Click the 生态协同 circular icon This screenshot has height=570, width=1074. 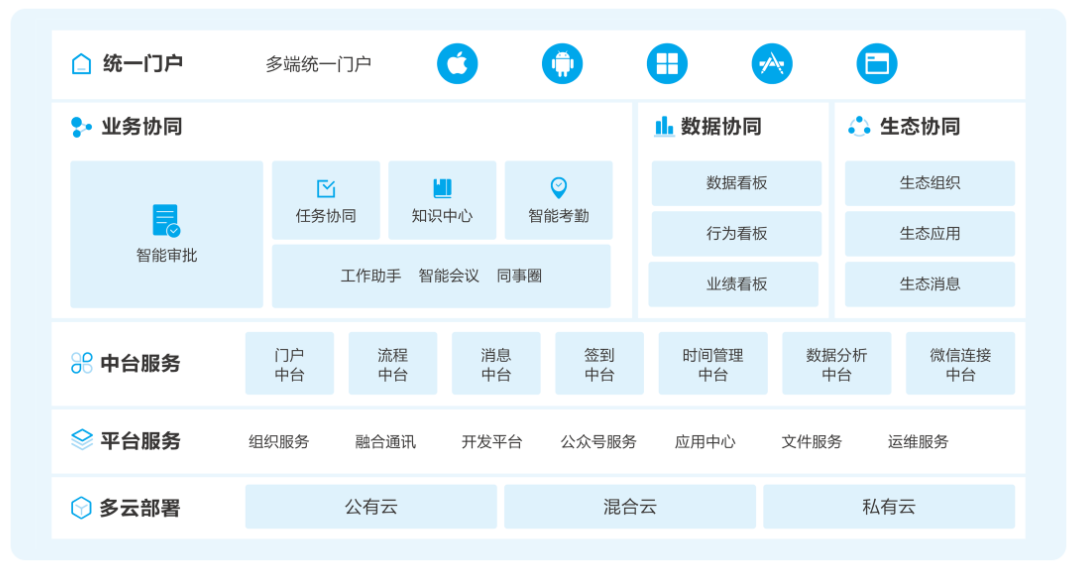click(859, 126)
